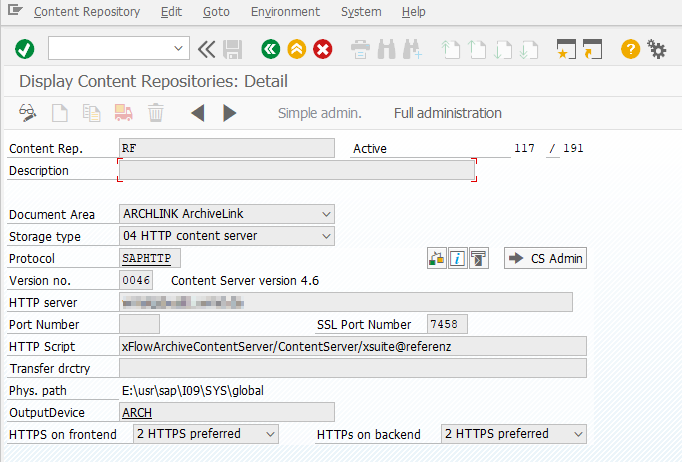
Task: Go to next entry with right arrow
Action: click(230, 113)
